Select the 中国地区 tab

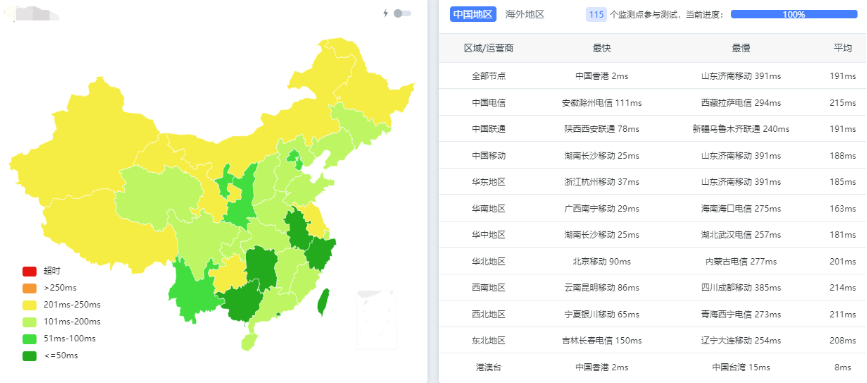[x=473, y=15]
